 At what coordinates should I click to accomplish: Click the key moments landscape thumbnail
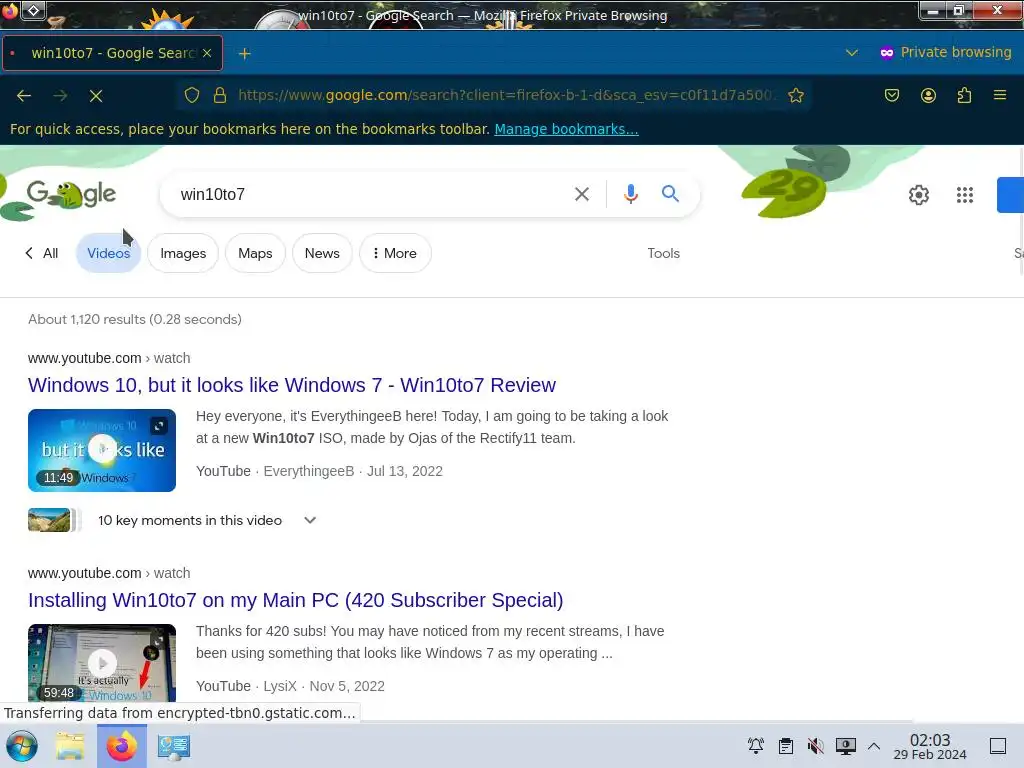[x=49, y=520]
